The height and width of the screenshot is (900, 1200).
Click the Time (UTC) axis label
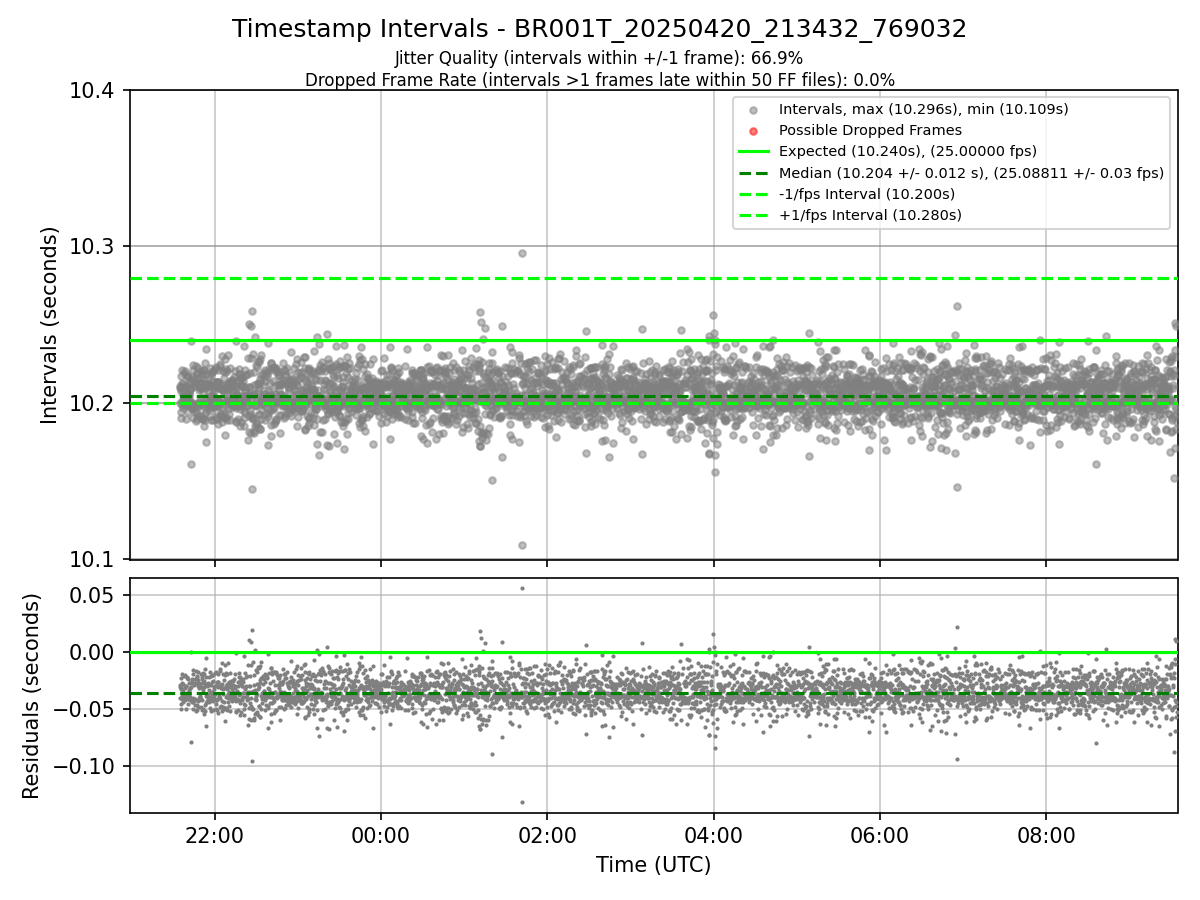click(653, 865)
